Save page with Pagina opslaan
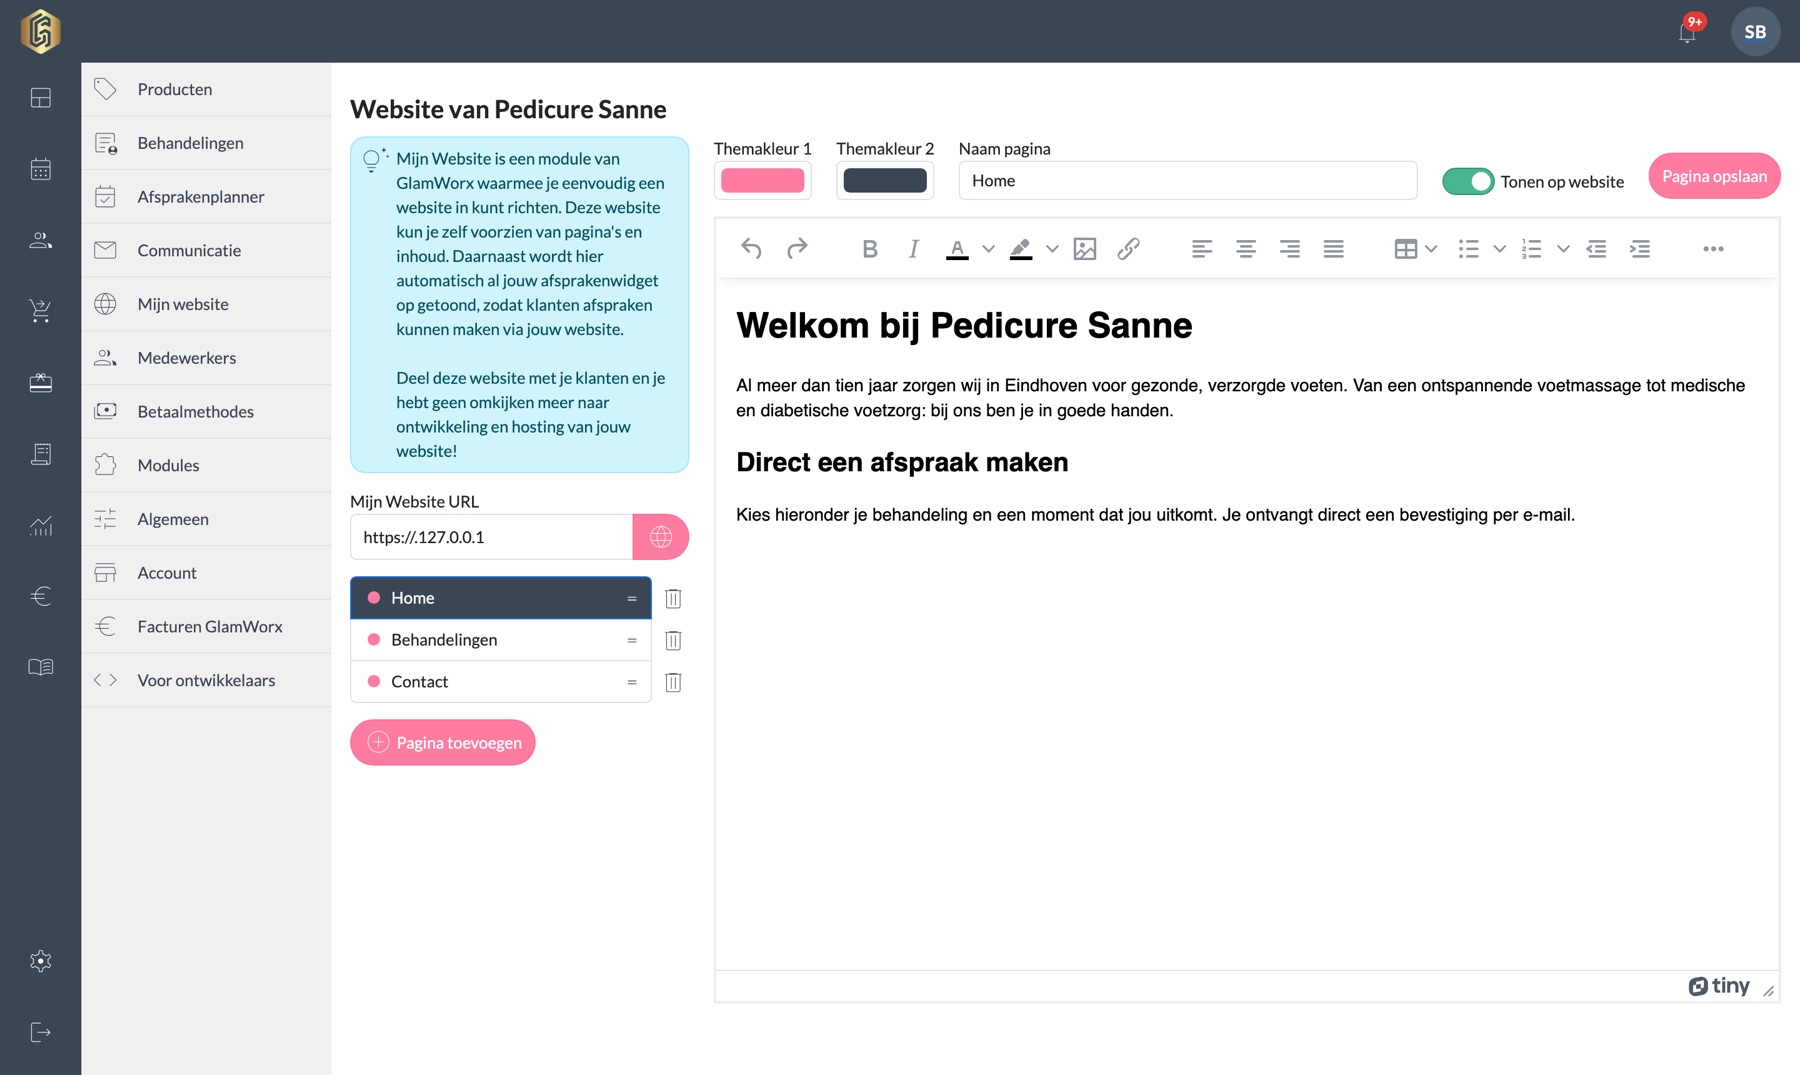This screenshot has width=1800, height=1075. click(x=1714, y=176)
